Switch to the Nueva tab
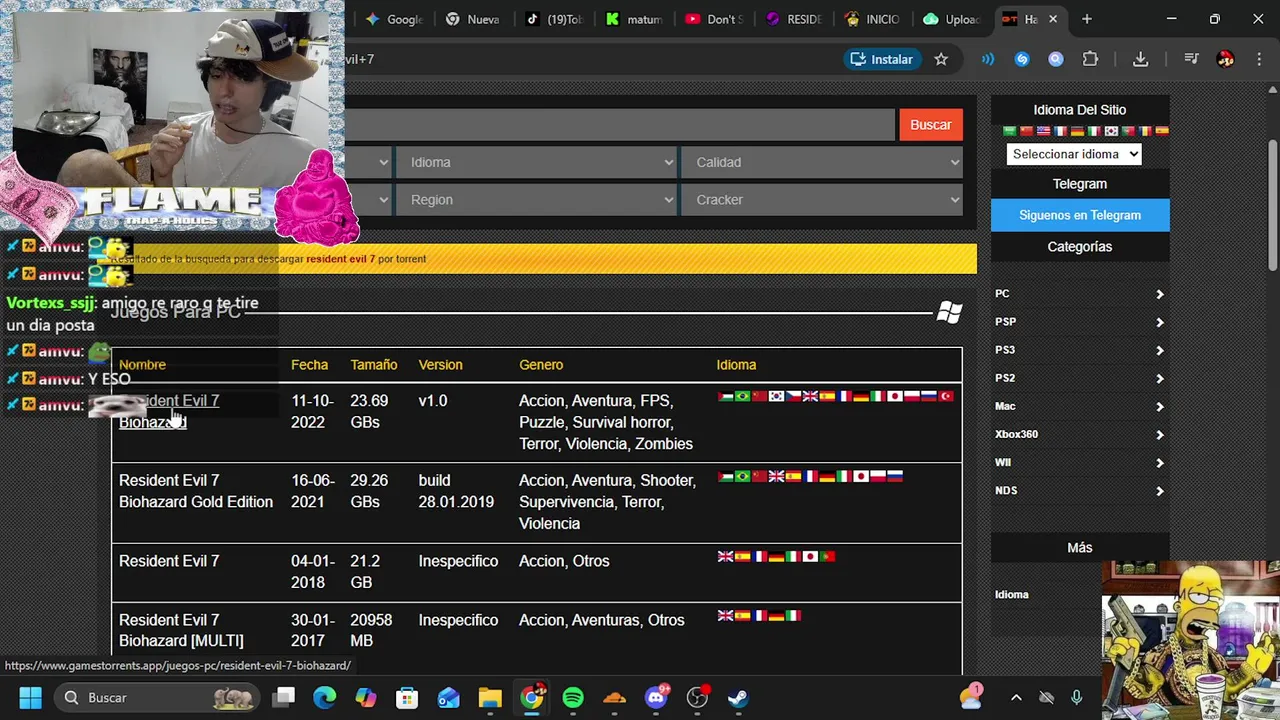 click(x=473, y=19)
